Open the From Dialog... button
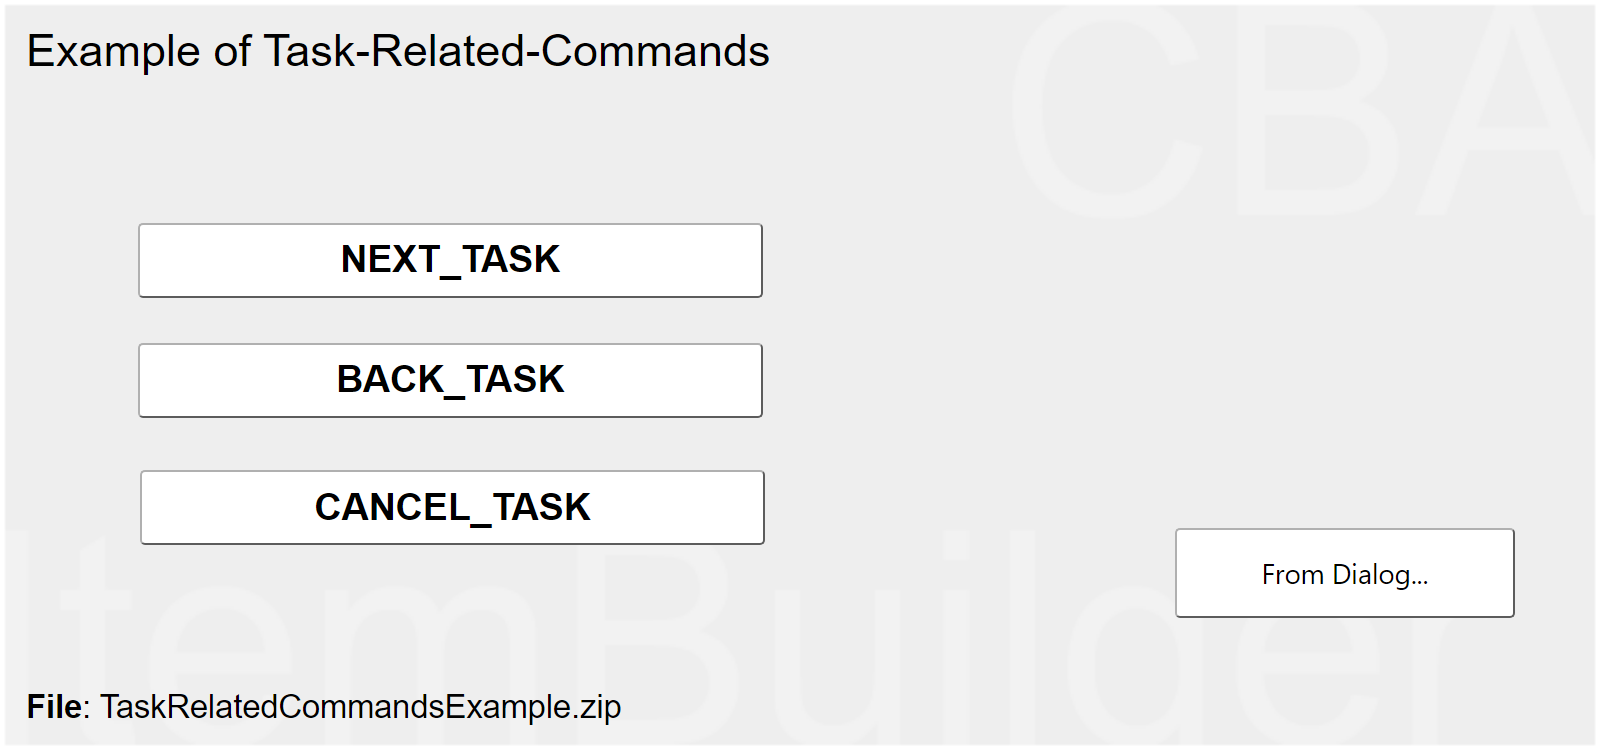 [1344, 573]
